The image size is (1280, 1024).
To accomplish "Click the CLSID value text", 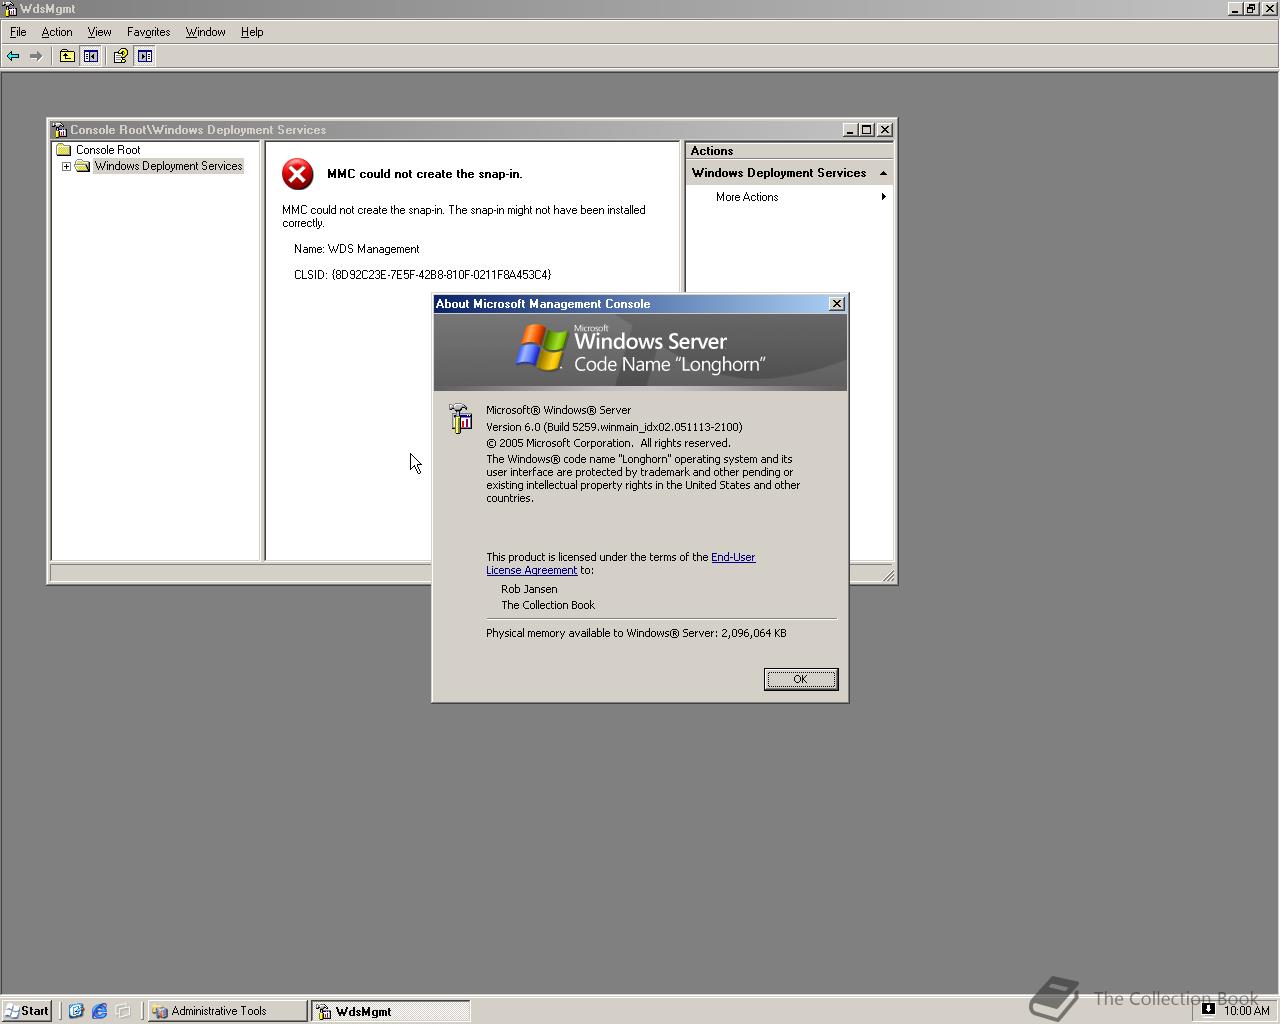I will pyautogui.click(x=442, y=274).
